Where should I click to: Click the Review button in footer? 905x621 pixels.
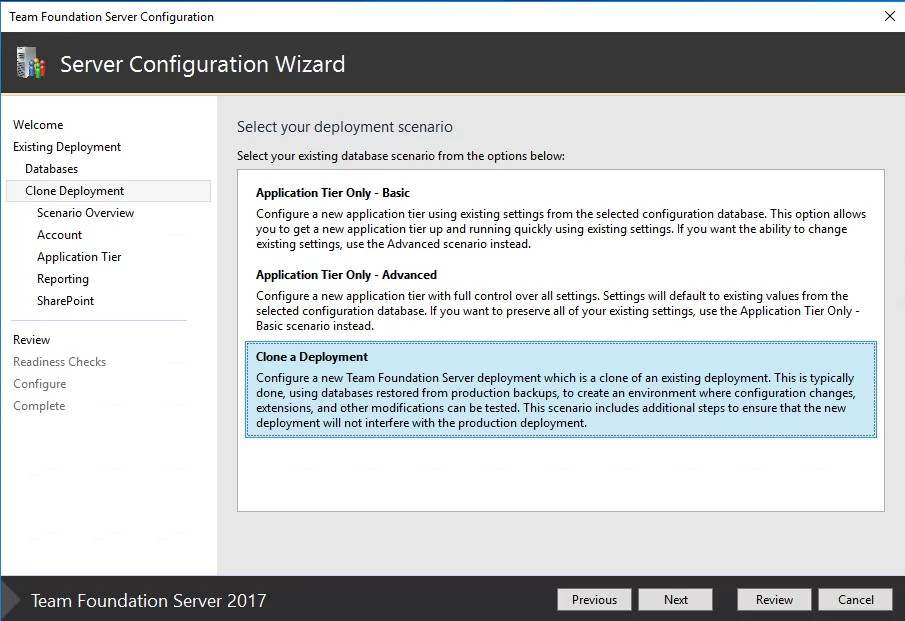coord(774,600)
